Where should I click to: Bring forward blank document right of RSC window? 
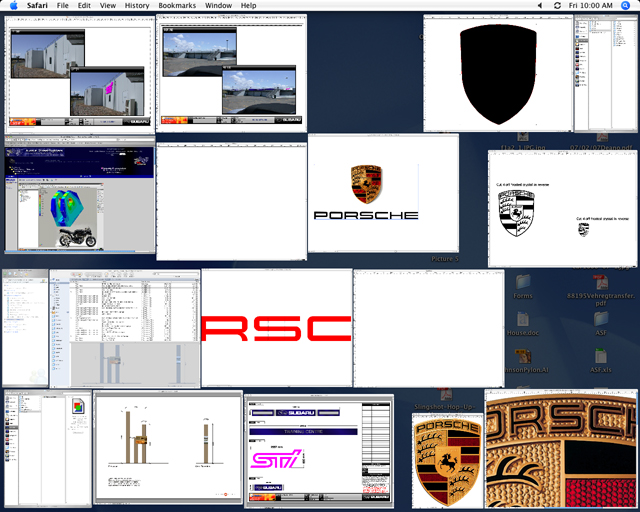(x=429, y=329)
